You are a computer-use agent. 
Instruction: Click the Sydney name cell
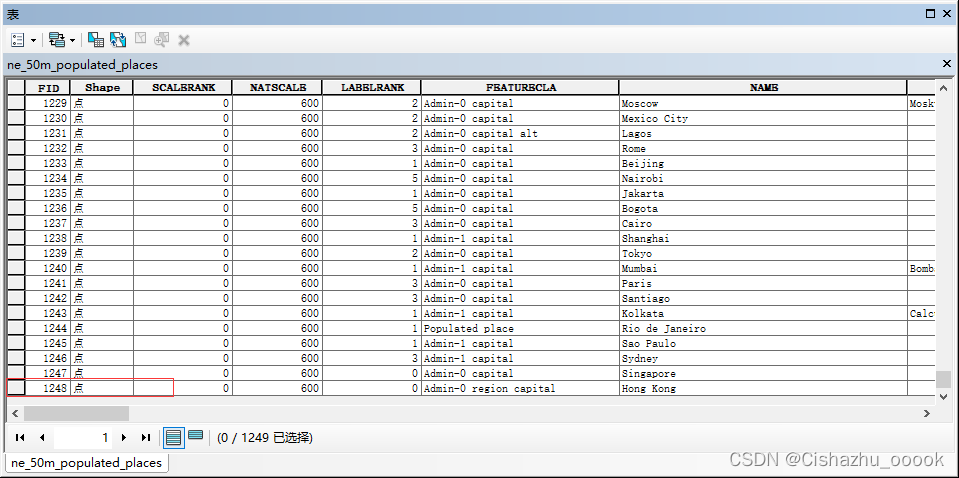click(763, 358)
